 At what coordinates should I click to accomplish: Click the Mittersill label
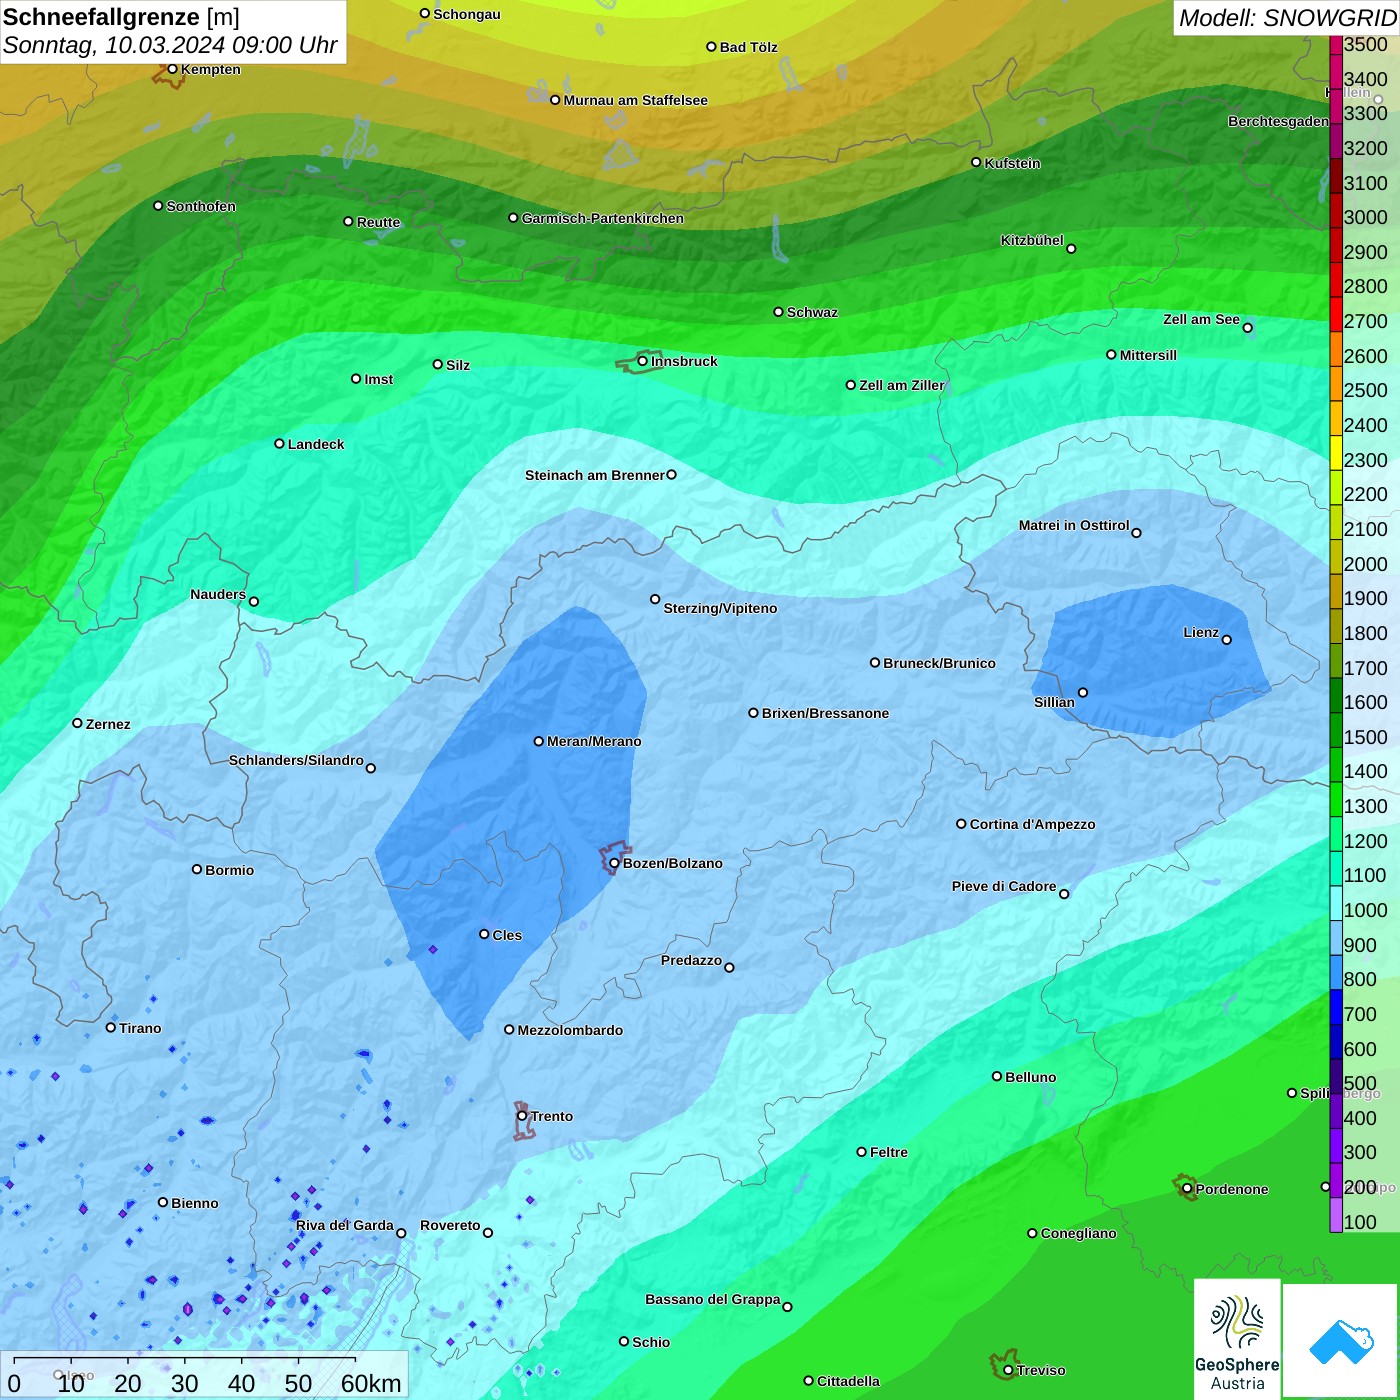1148,355
